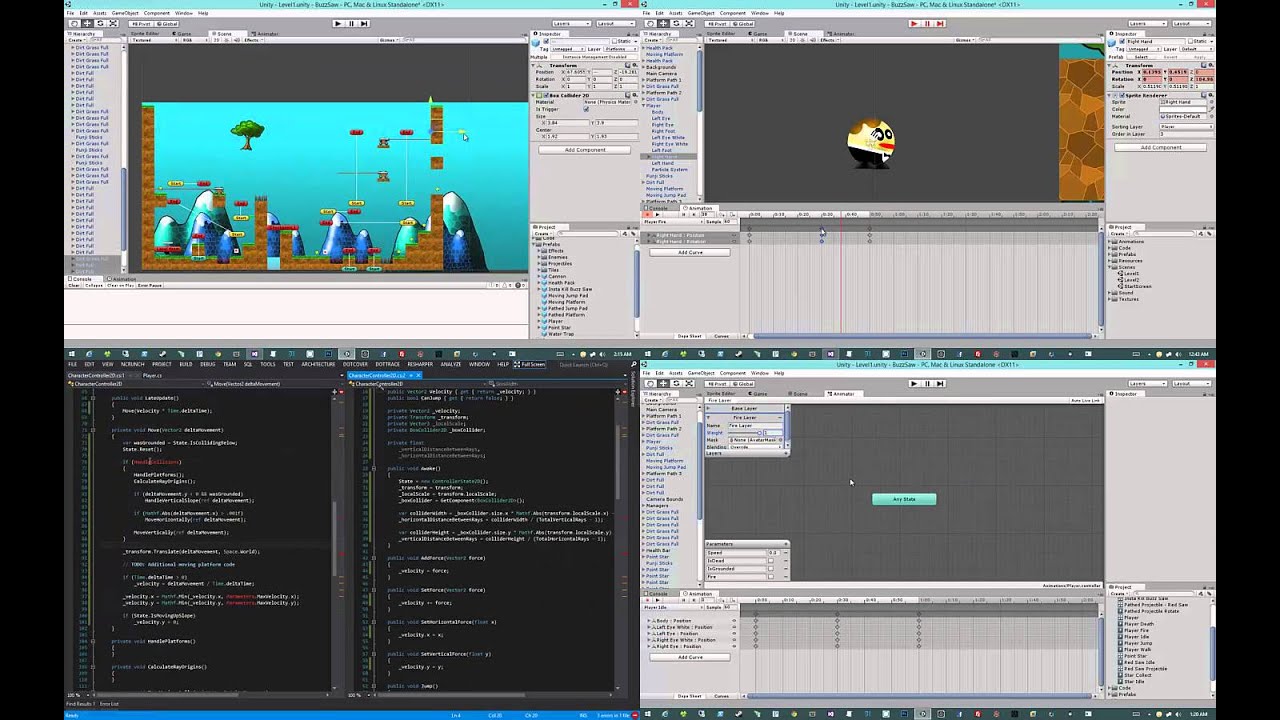
Task: Toggle Clear on Play in top-left Unity console
Action: (x=119, y=285)
